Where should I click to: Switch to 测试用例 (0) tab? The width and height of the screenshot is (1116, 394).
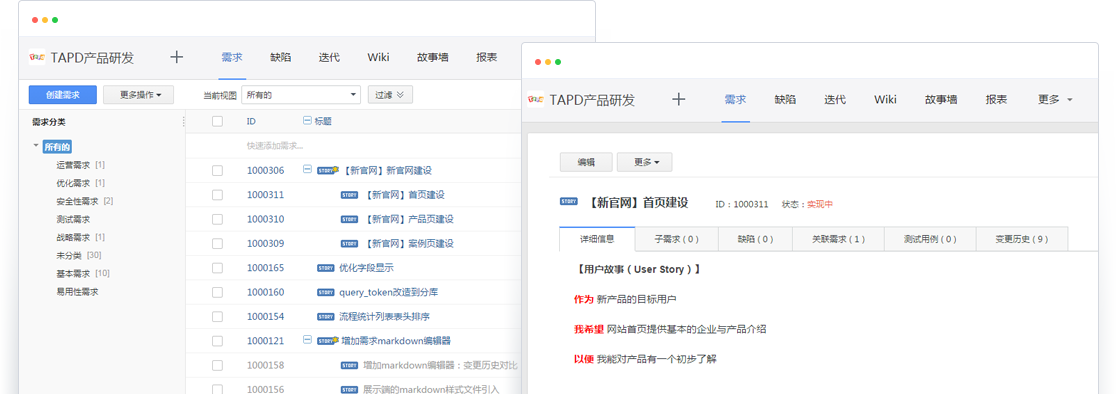(x=930, y=239)
